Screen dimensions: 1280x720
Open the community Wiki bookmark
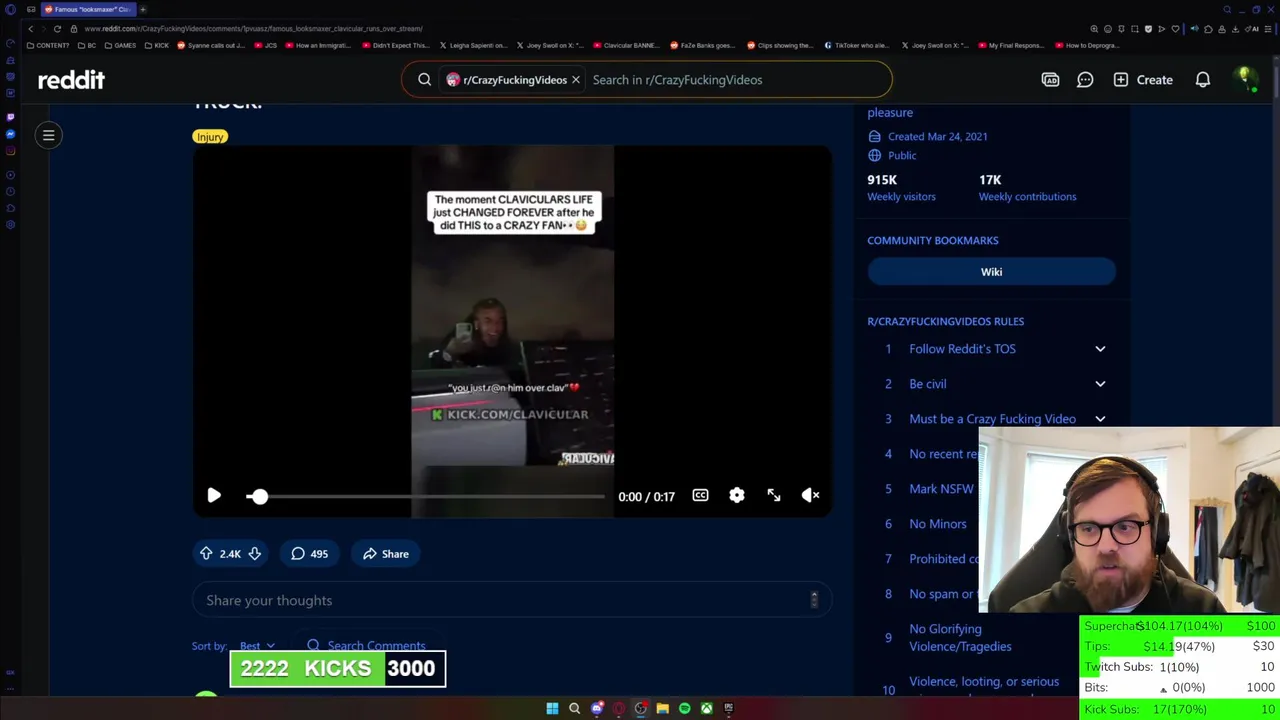coord(991,272)
